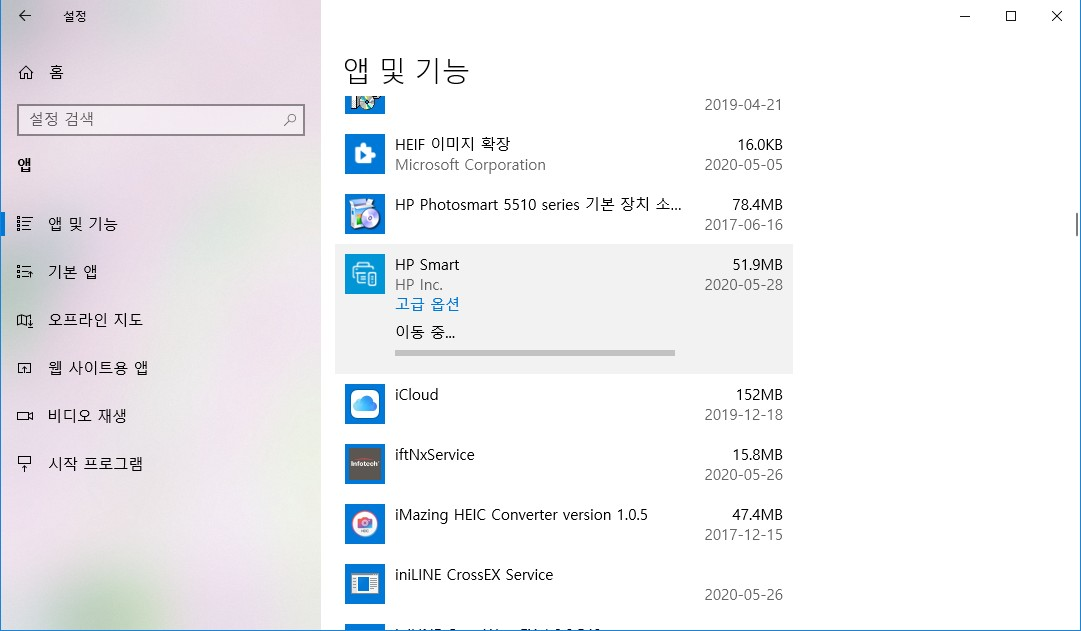Select the HP Smart app name
This screenshot has height=631, width=1081.
click(427, 265)
